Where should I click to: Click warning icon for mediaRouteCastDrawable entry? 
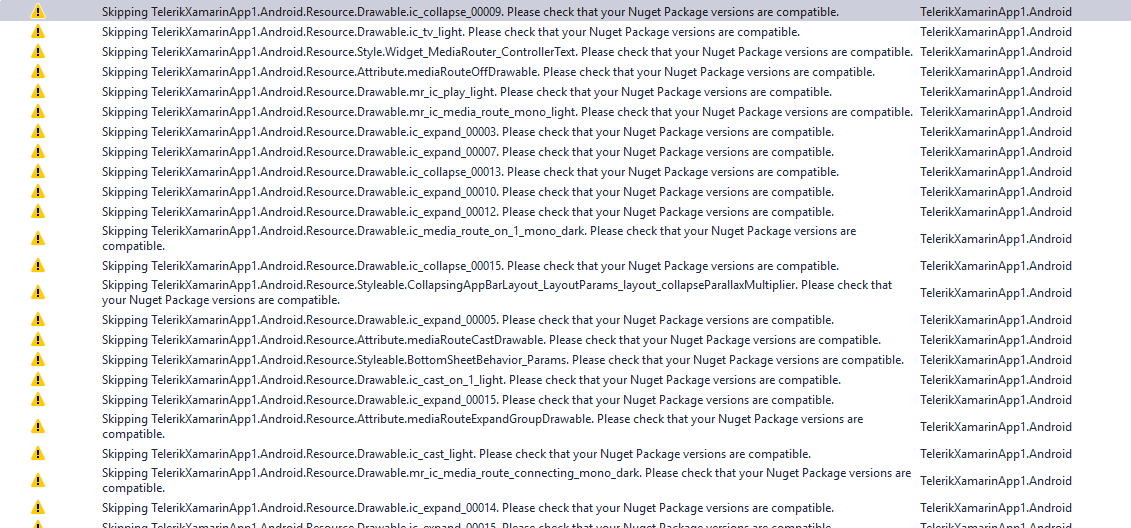(38, 340)
